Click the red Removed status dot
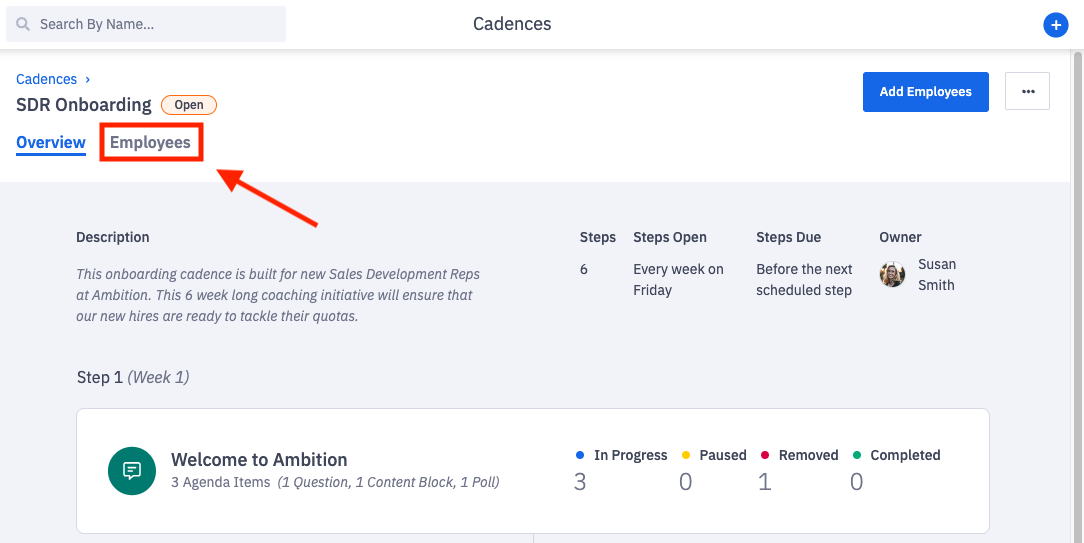The height and width of the screenshot is (543, 1084). (765, 455)
